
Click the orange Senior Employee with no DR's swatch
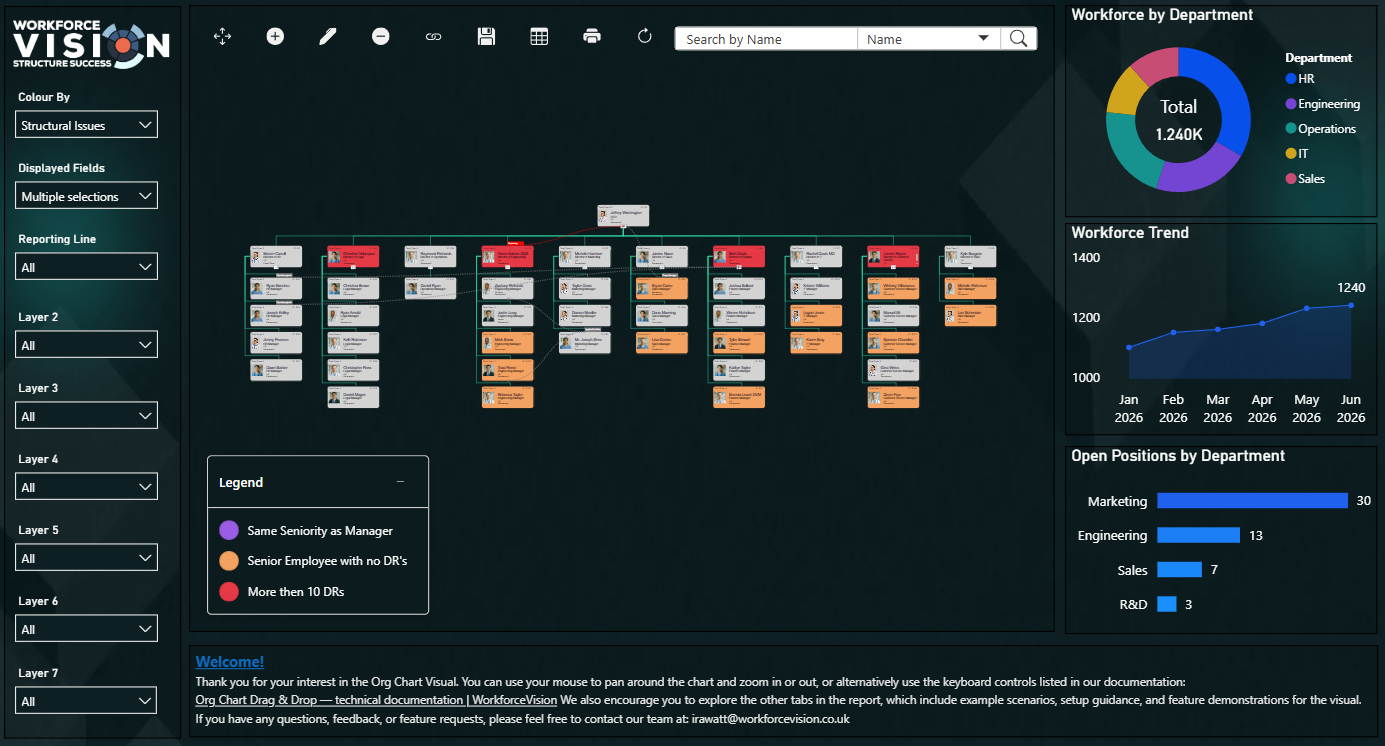pos(229,561)
